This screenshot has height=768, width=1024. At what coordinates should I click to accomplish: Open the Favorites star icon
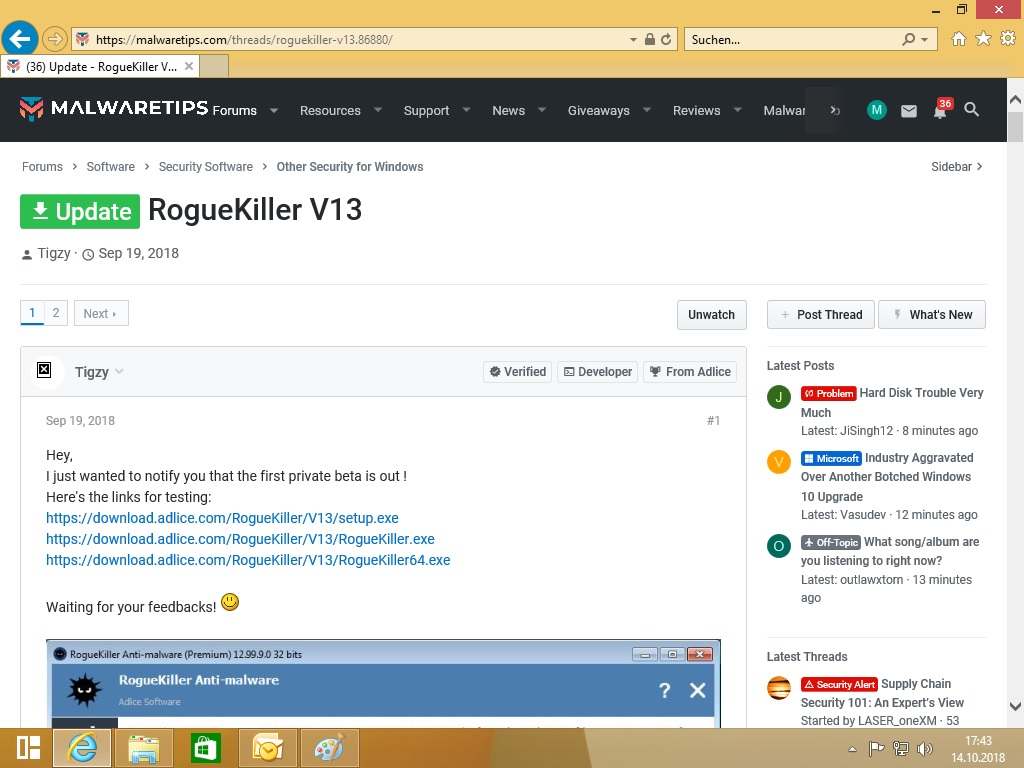[x=984, y=39]
